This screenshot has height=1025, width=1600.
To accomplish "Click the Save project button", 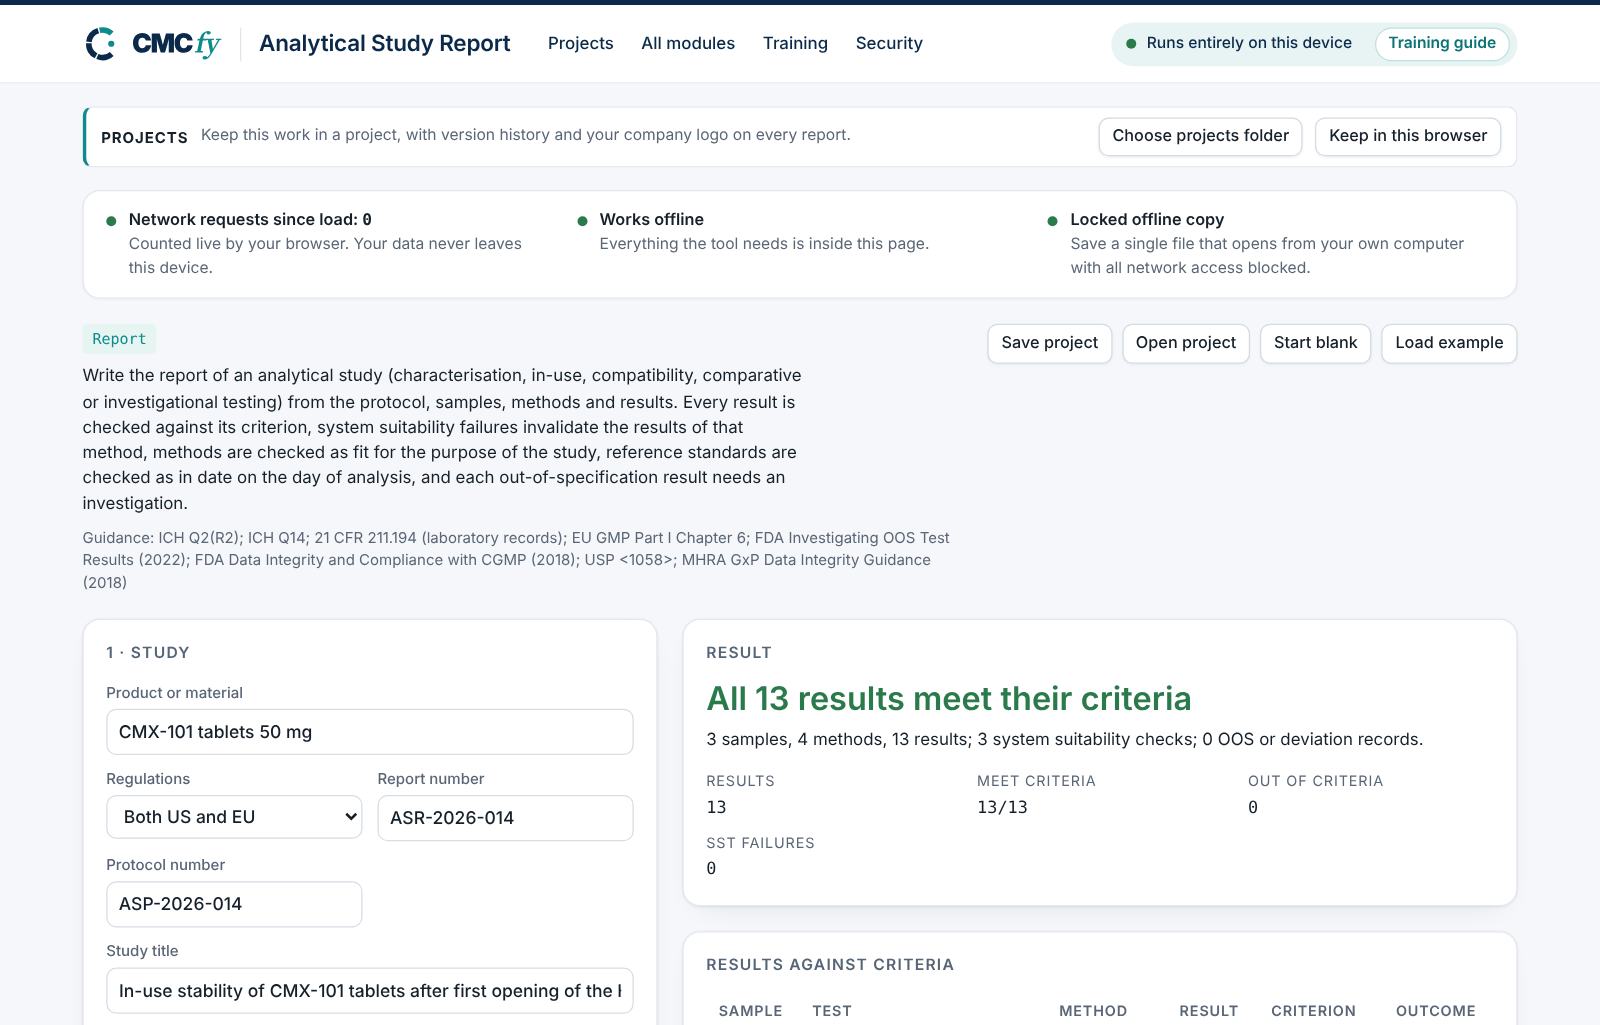I will (1049, 343).
